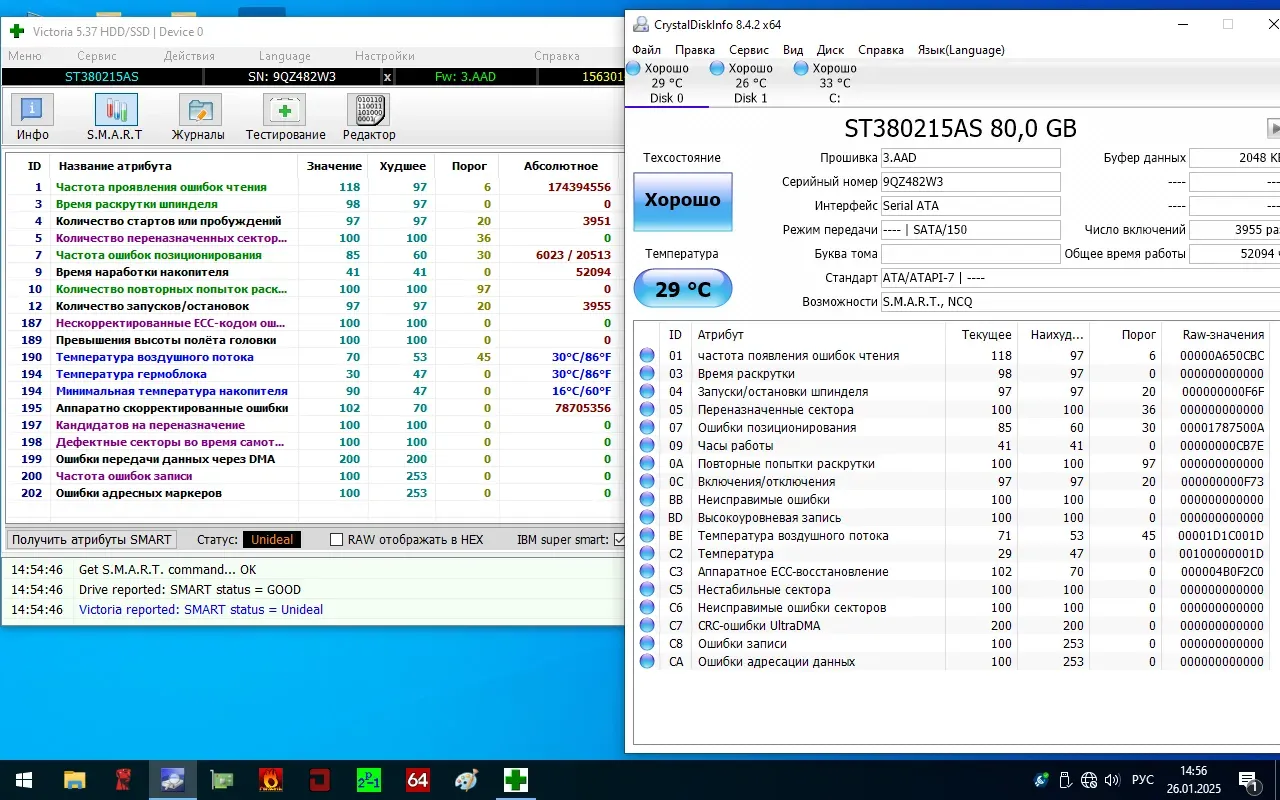Open the red 64 AIDA64 taskbar icon
1280x800 pixels.
click(418, 780)
